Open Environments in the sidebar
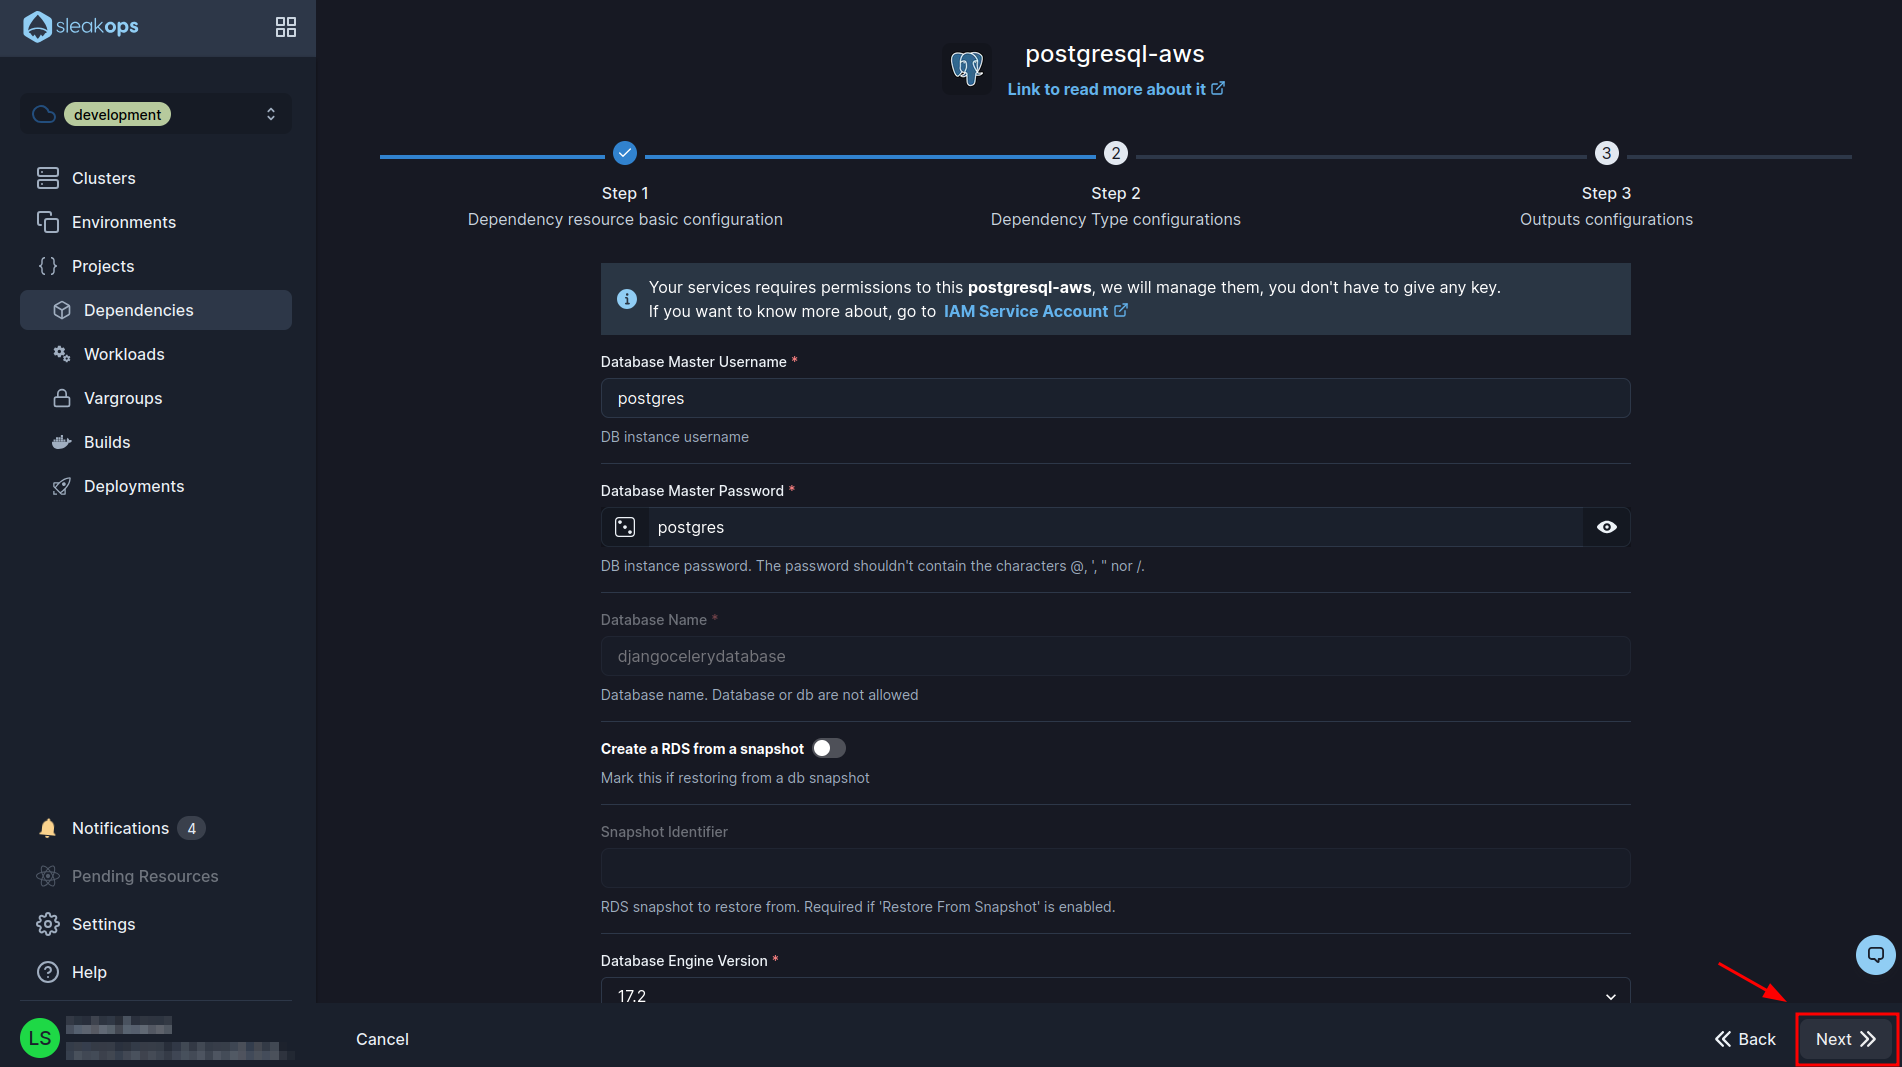1902x1067 pixels. [156, 222]
